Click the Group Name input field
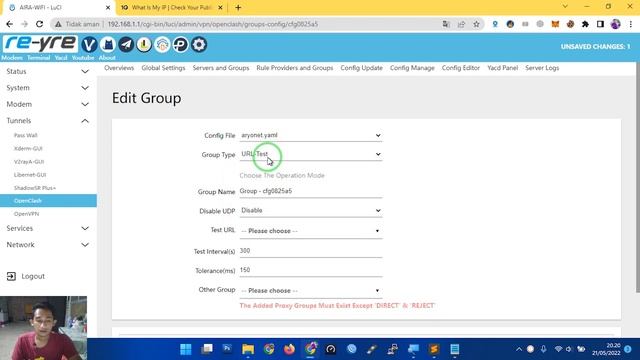The height and width of the screenshot is (360, 640). [x=311, y=191]
